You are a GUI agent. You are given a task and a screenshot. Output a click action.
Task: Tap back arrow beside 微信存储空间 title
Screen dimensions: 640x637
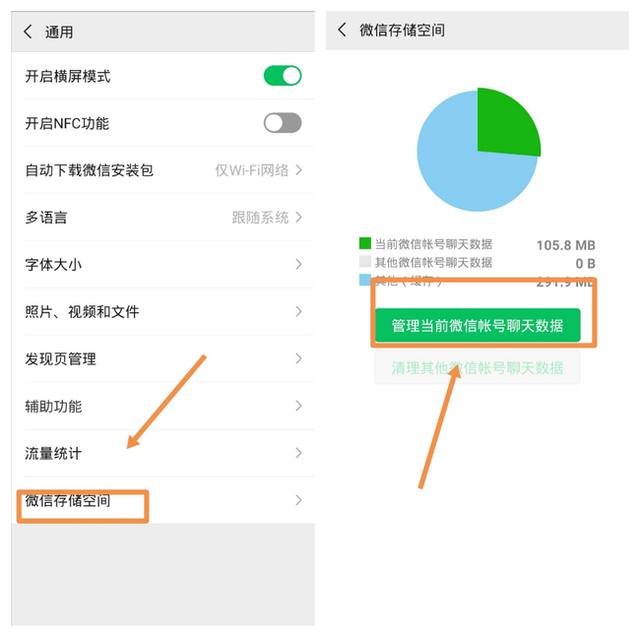[x=342, y=30]
